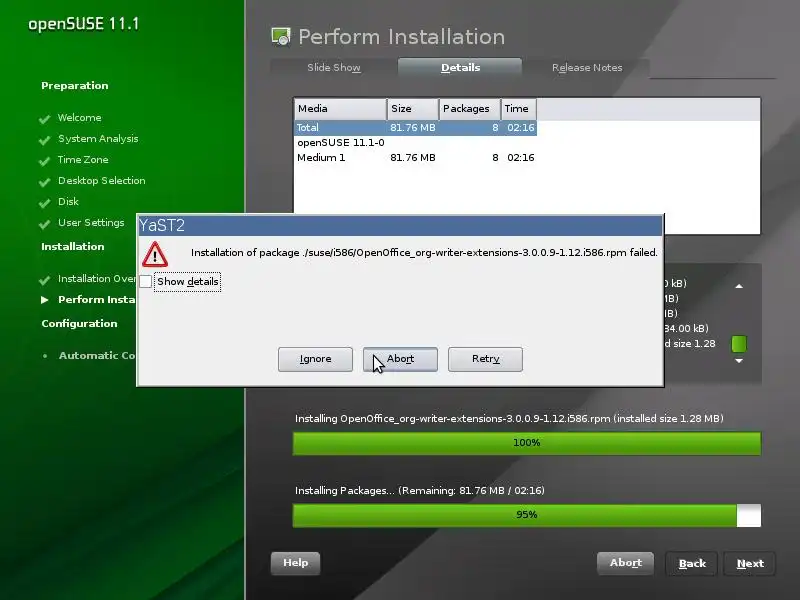800x600 pixels.
Task: Click the red warning triangle icon
Action: 155,255
